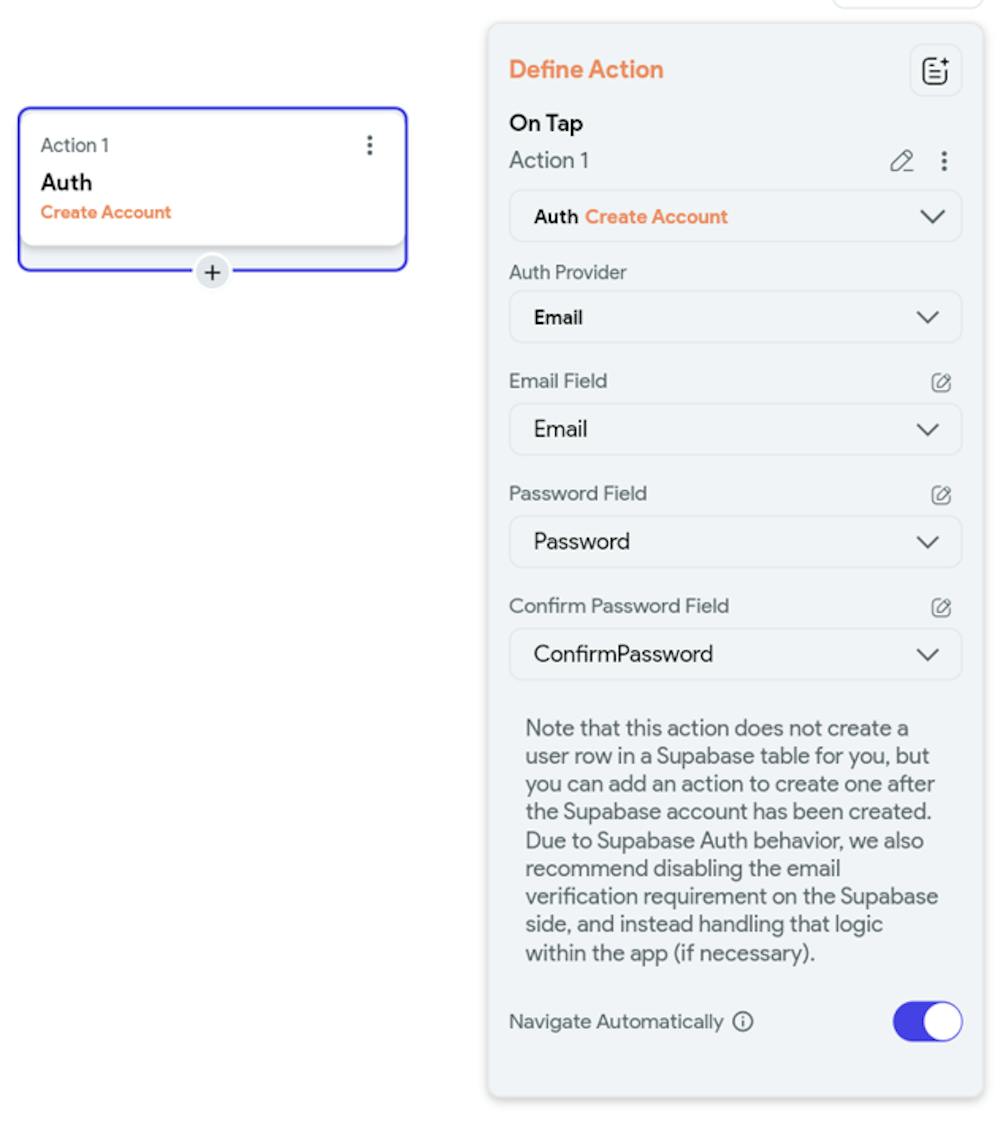Select the Create Account label on the action card

coord(106,212)
